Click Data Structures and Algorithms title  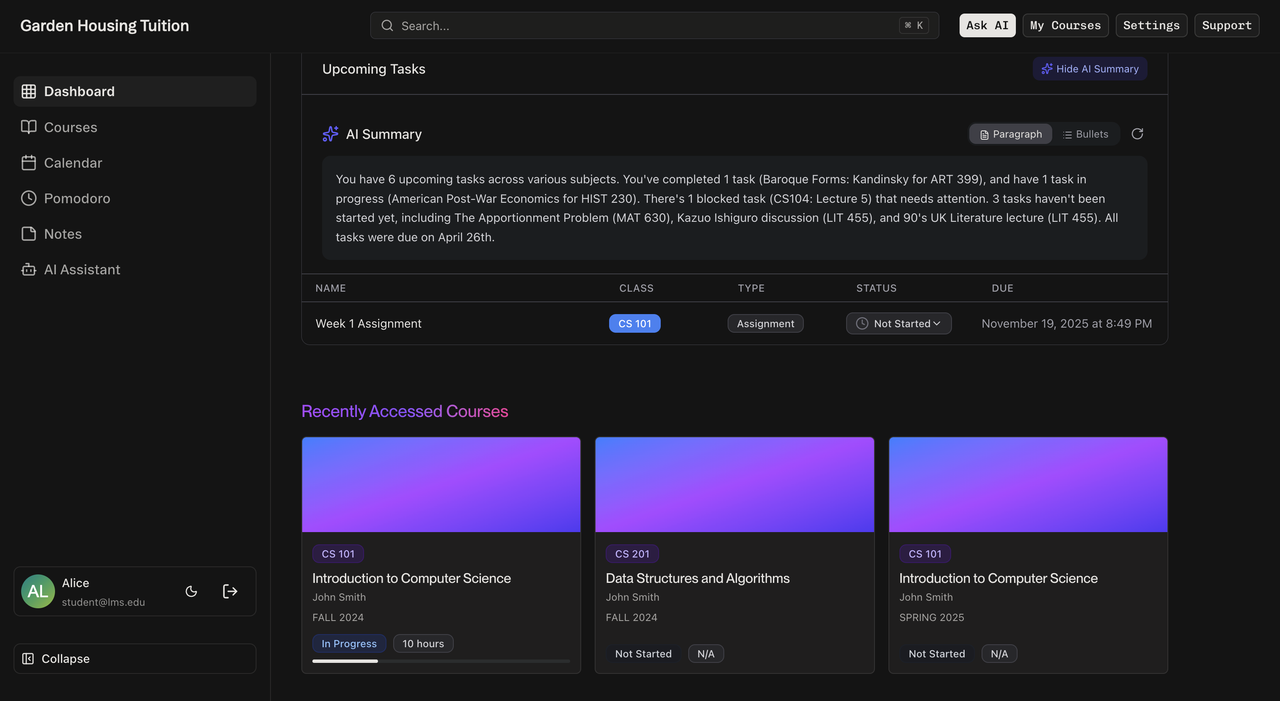[x=698, y=578]
